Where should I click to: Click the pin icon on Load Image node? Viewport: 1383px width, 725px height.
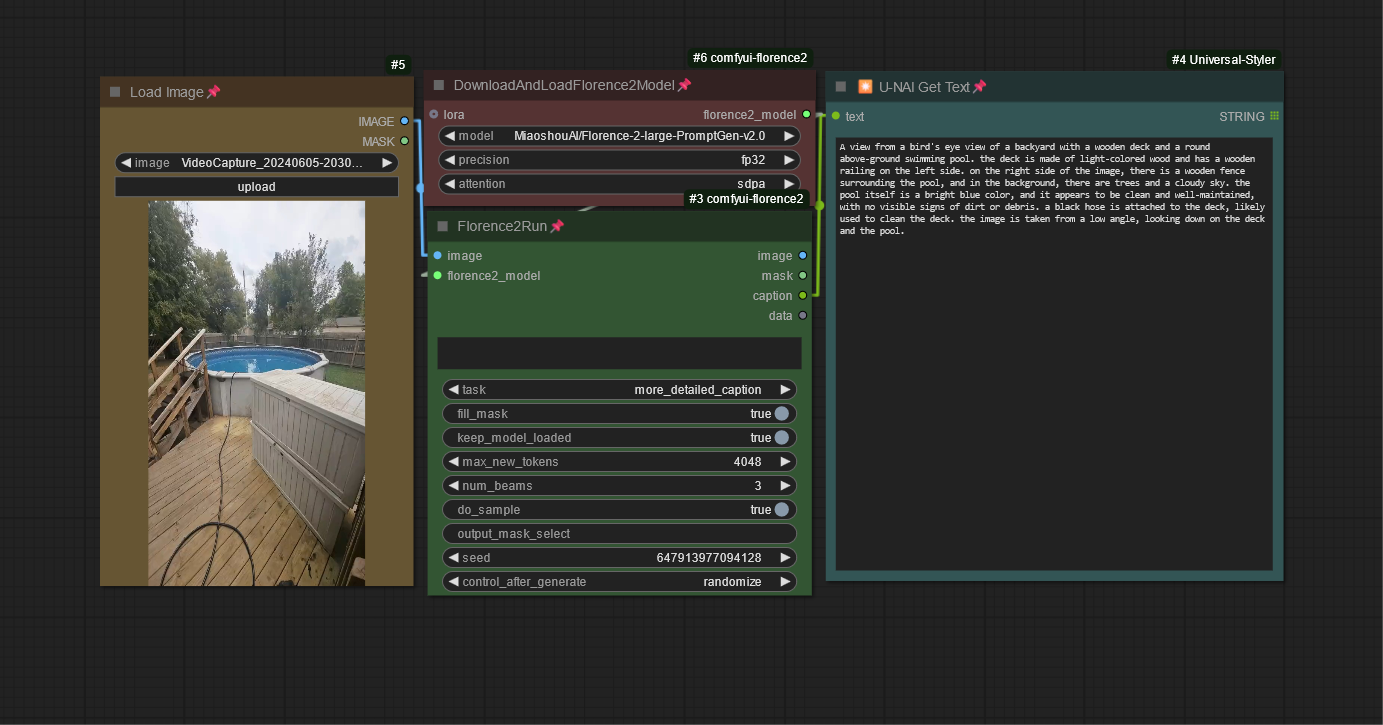click(x=213, y=92)
